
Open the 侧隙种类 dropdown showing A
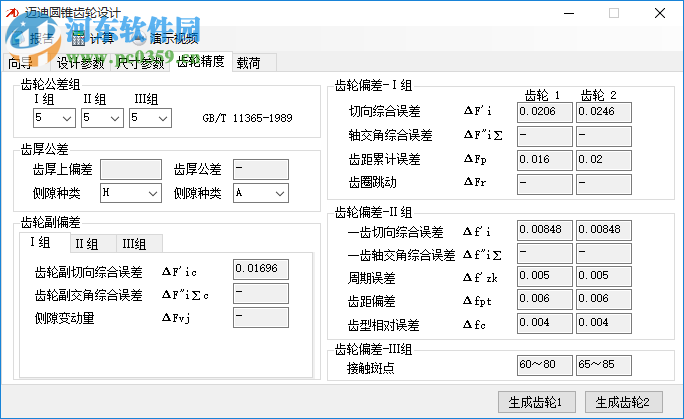pyautogui.click(x=260, y=193)
